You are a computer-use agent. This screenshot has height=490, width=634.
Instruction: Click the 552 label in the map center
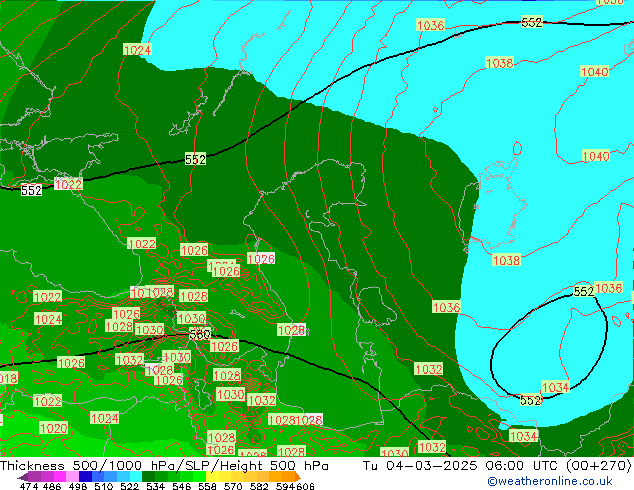click(195, 160)
